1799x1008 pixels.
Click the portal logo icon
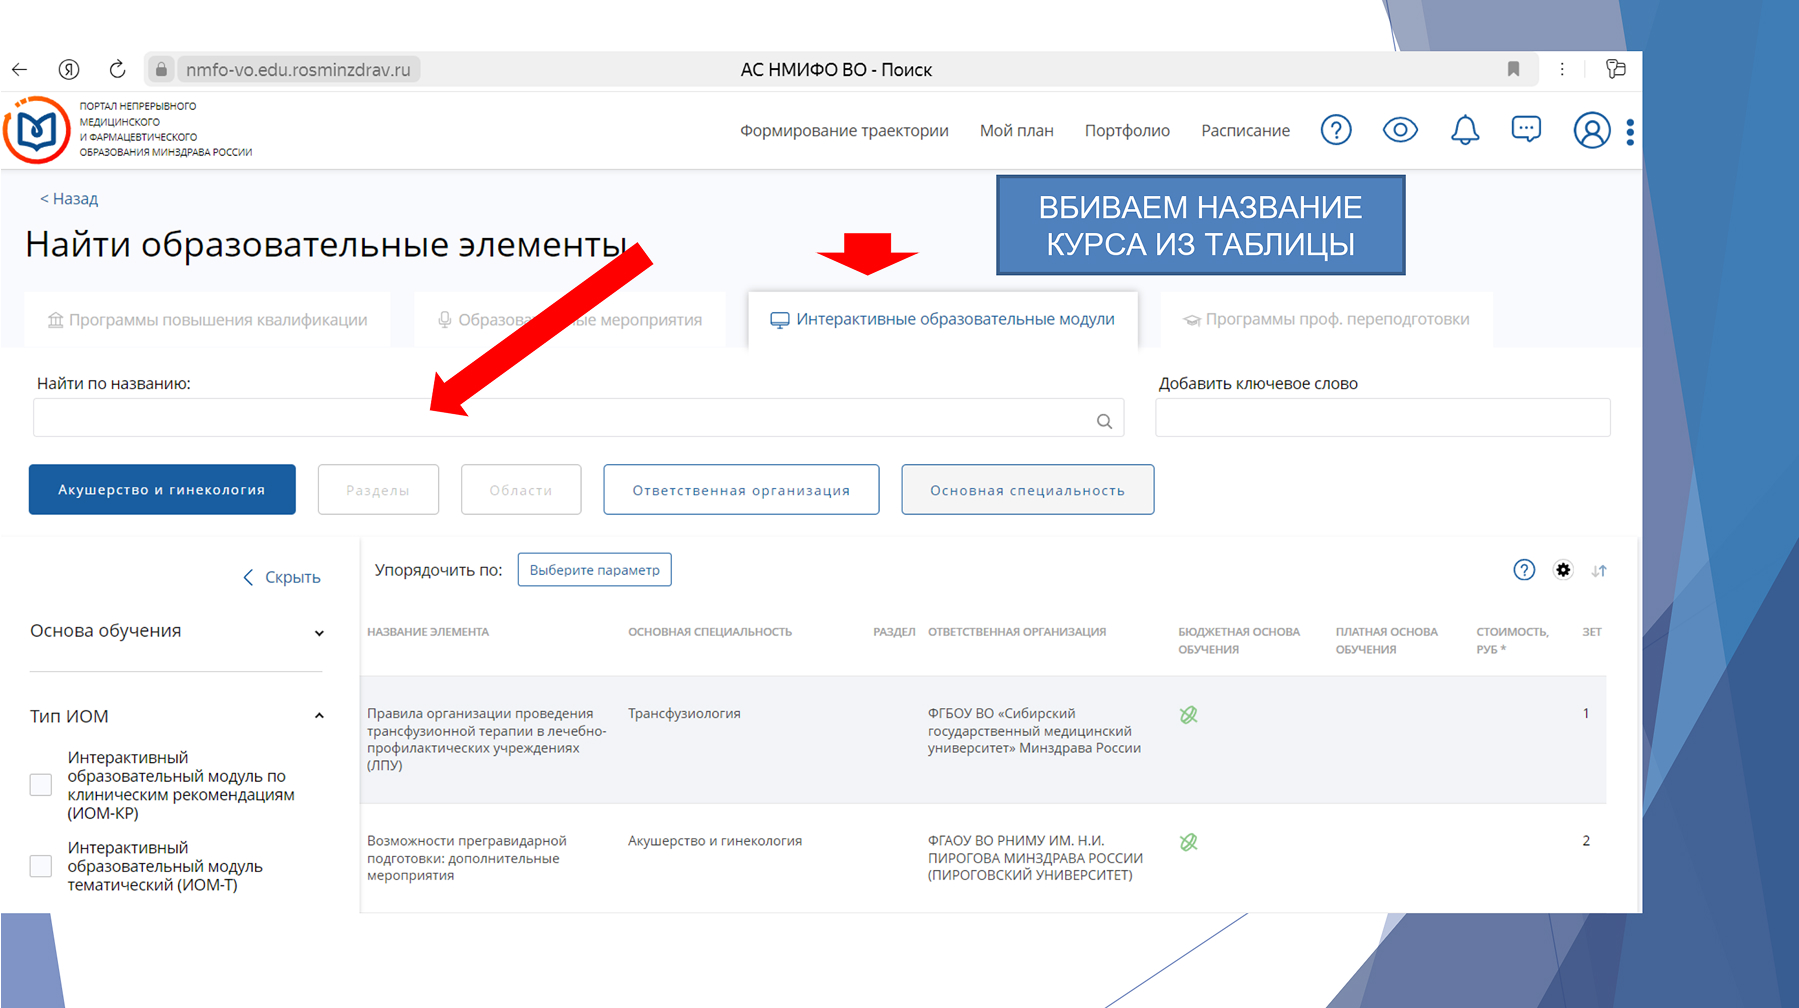[36, 129]
